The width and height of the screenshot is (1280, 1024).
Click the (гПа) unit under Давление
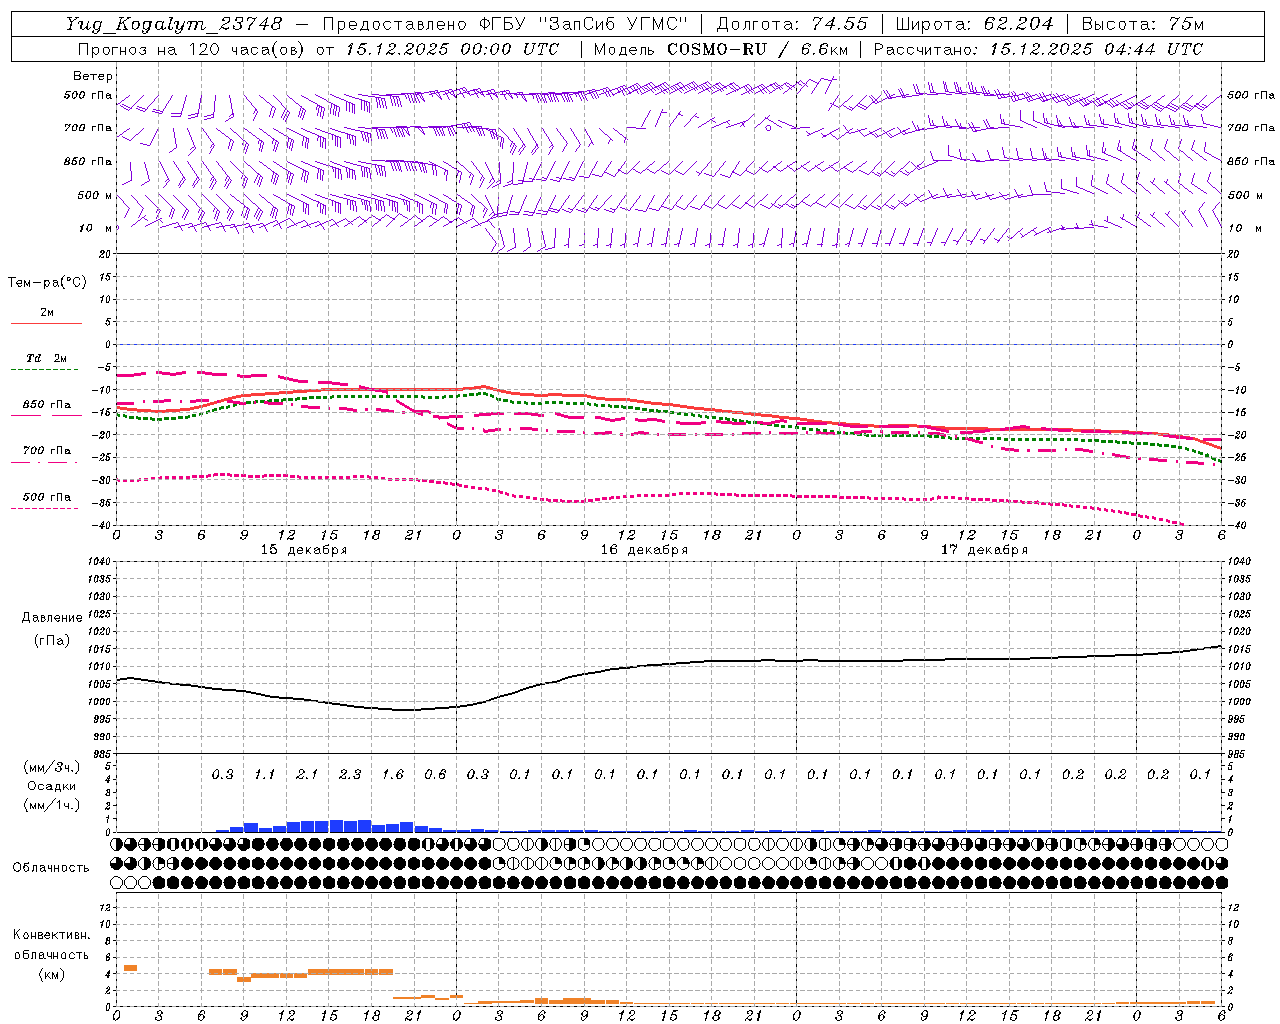click(x=52, y=641)
